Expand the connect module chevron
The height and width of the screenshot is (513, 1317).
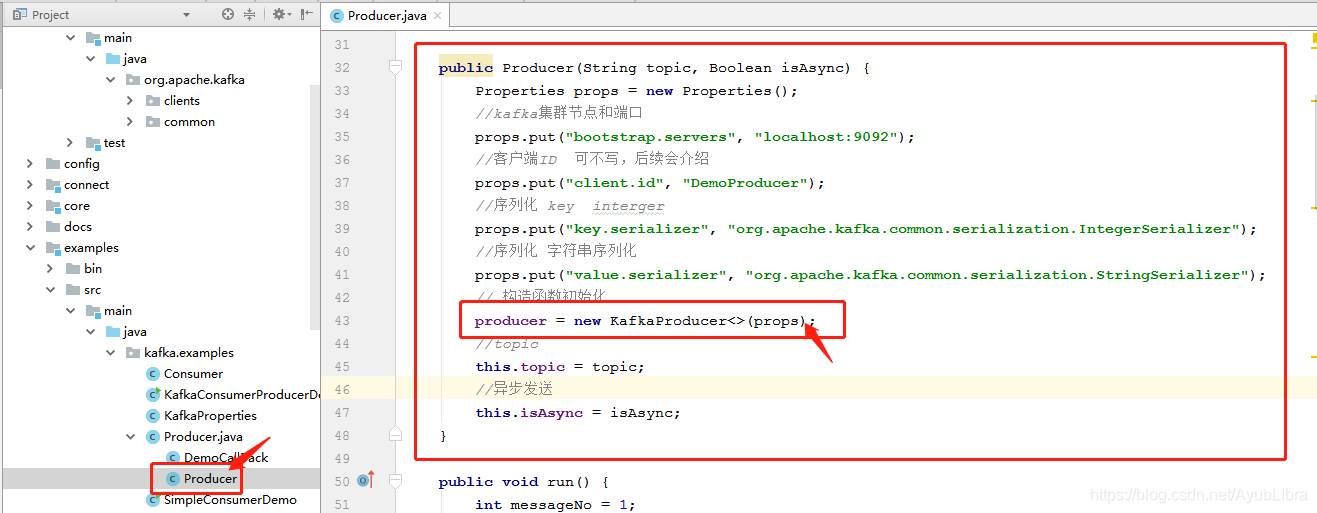pos(30,185)
